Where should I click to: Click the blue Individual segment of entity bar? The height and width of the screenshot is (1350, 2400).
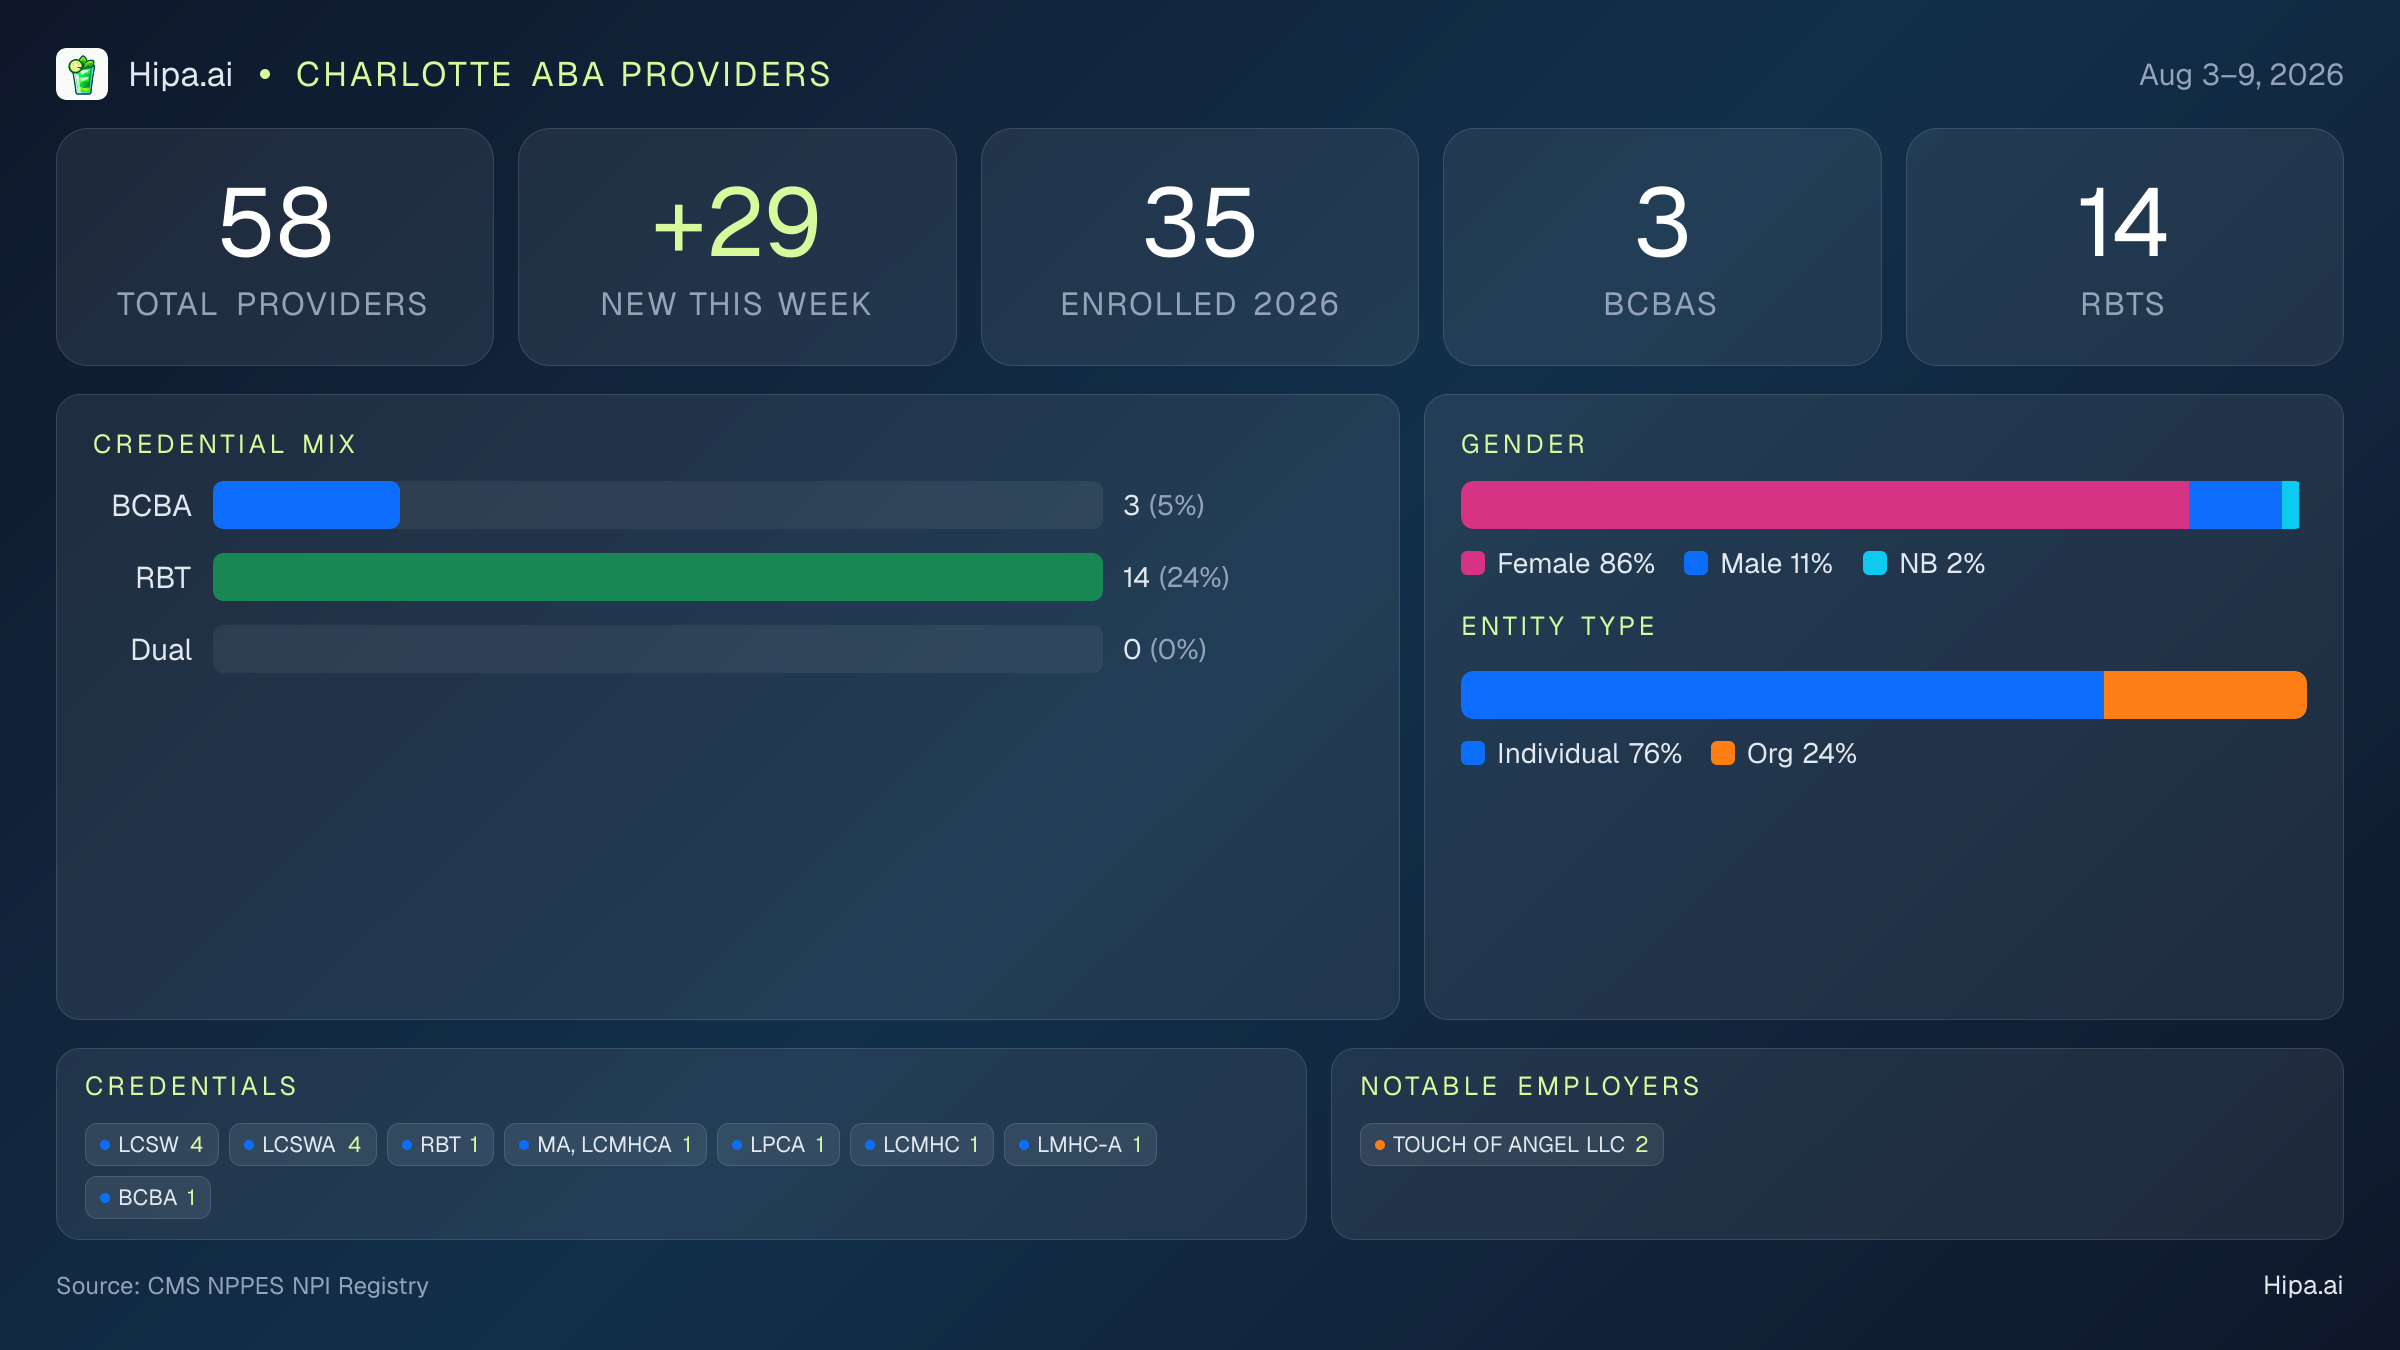click(x=1782, y=695)
